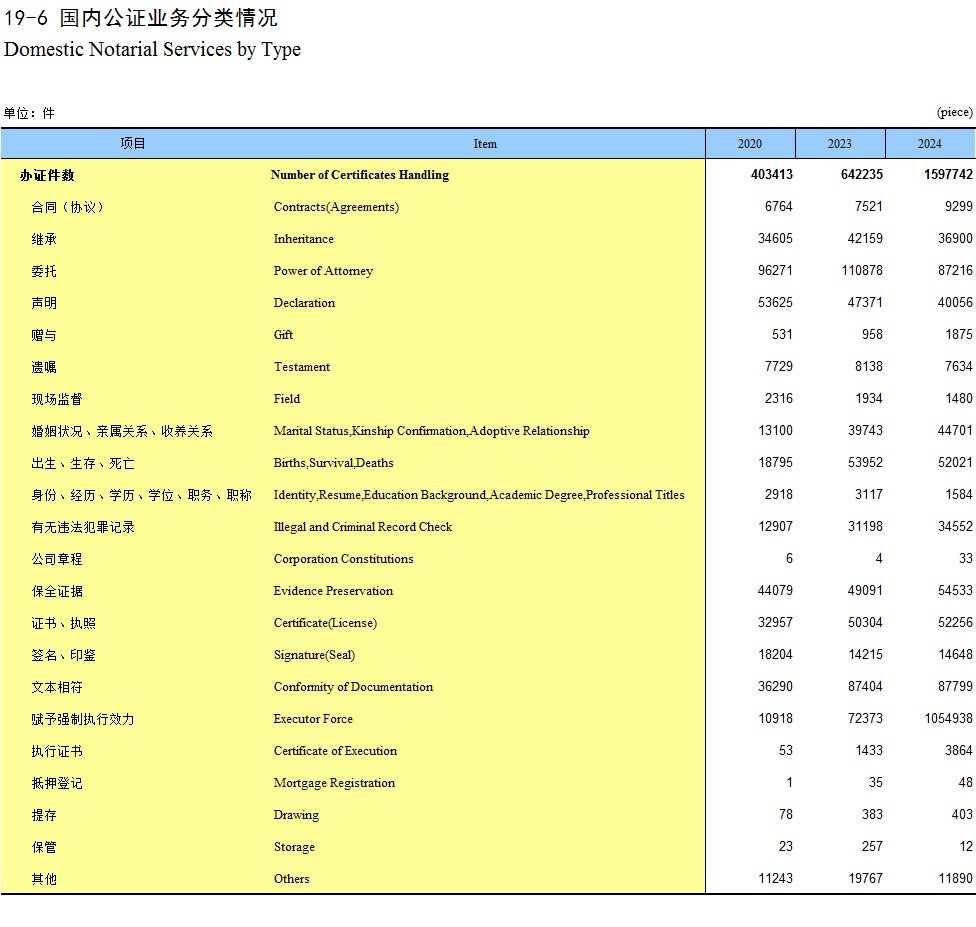The image size is (976, 927).
Task: Click the Gift row 2024 value 1875
Action: pyautogui.click(x=958, y=335)
